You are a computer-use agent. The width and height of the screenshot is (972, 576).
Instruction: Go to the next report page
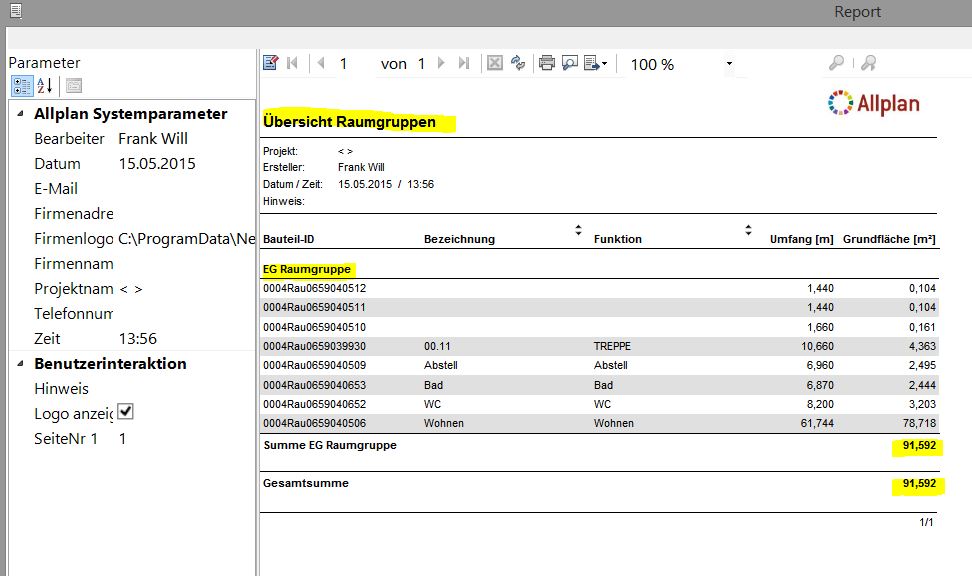(441, 63)
